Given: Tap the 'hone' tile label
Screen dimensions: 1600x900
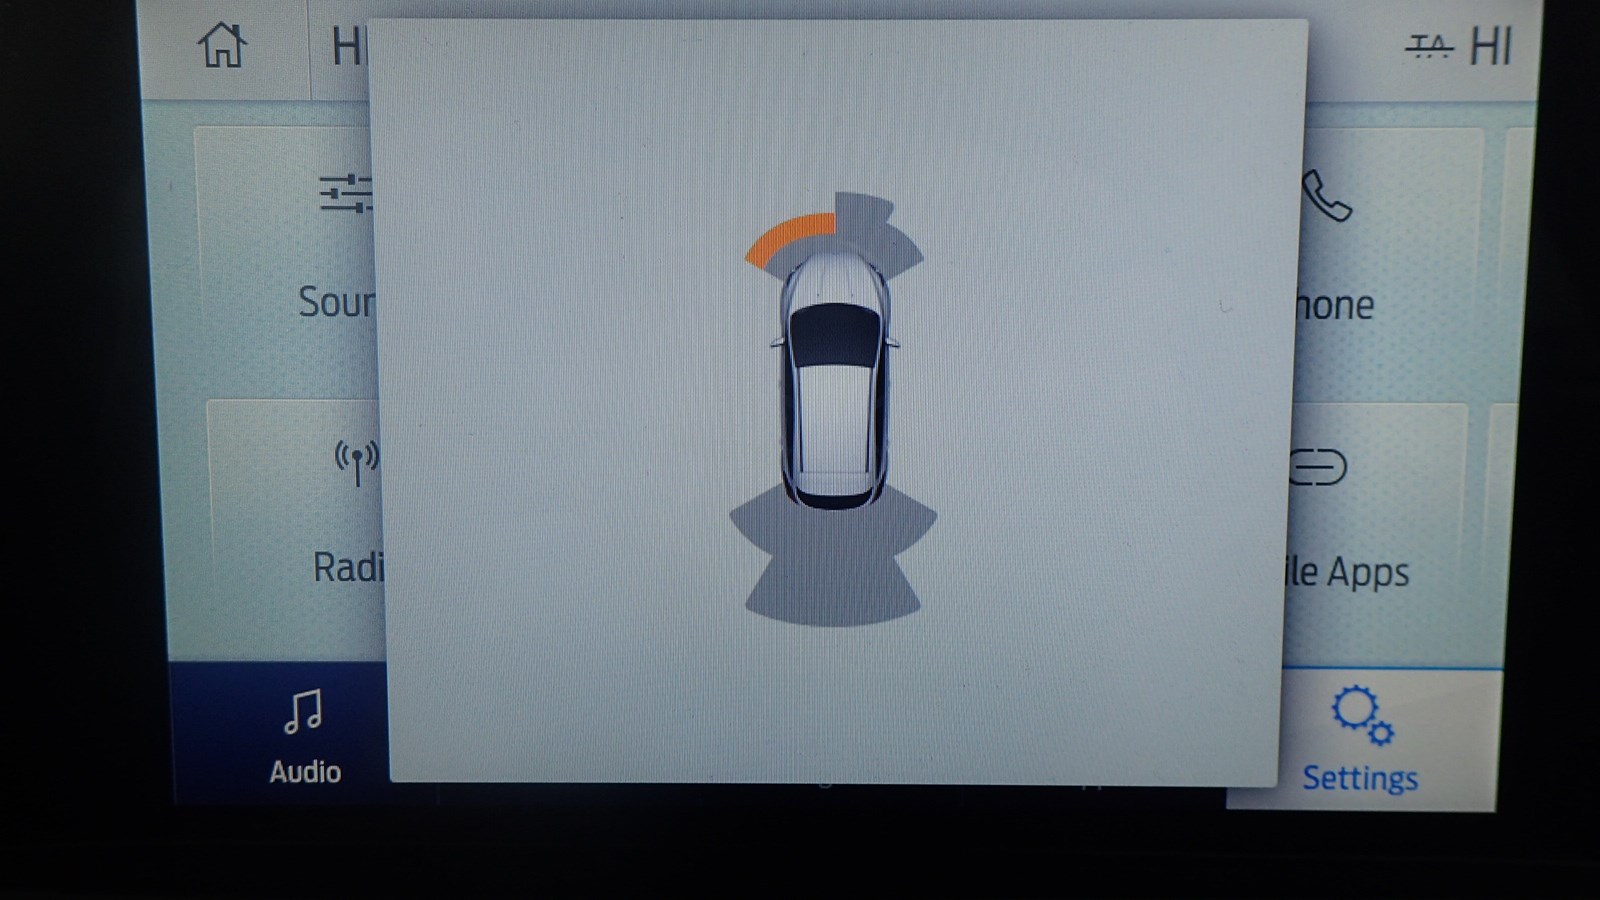Looking at the screenshot, I should point(1334,305).
